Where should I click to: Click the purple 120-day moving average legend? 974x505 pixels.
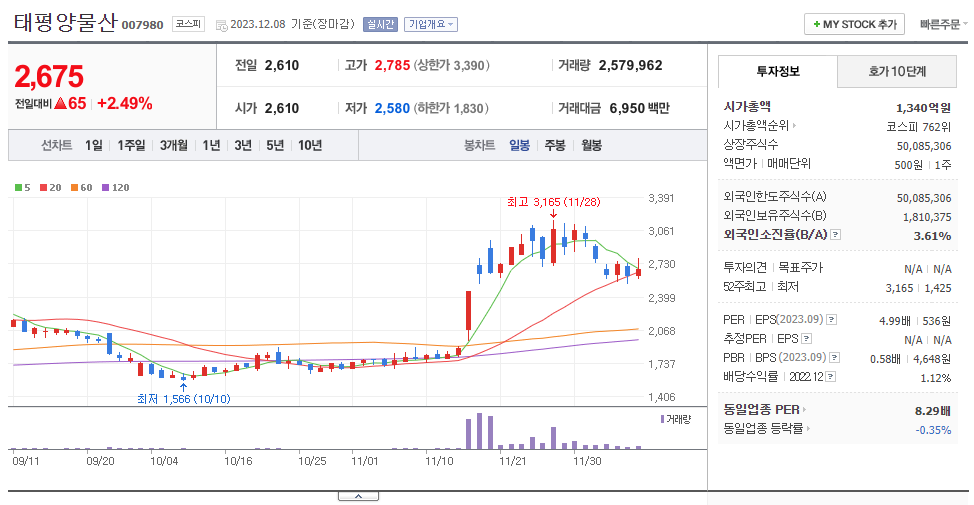click(x=116, y=188)
